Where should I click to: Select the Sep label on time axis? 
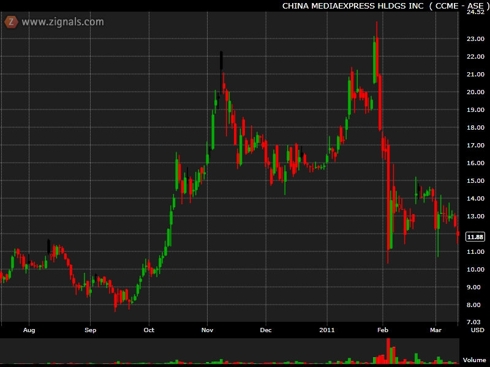click(90, 330)
